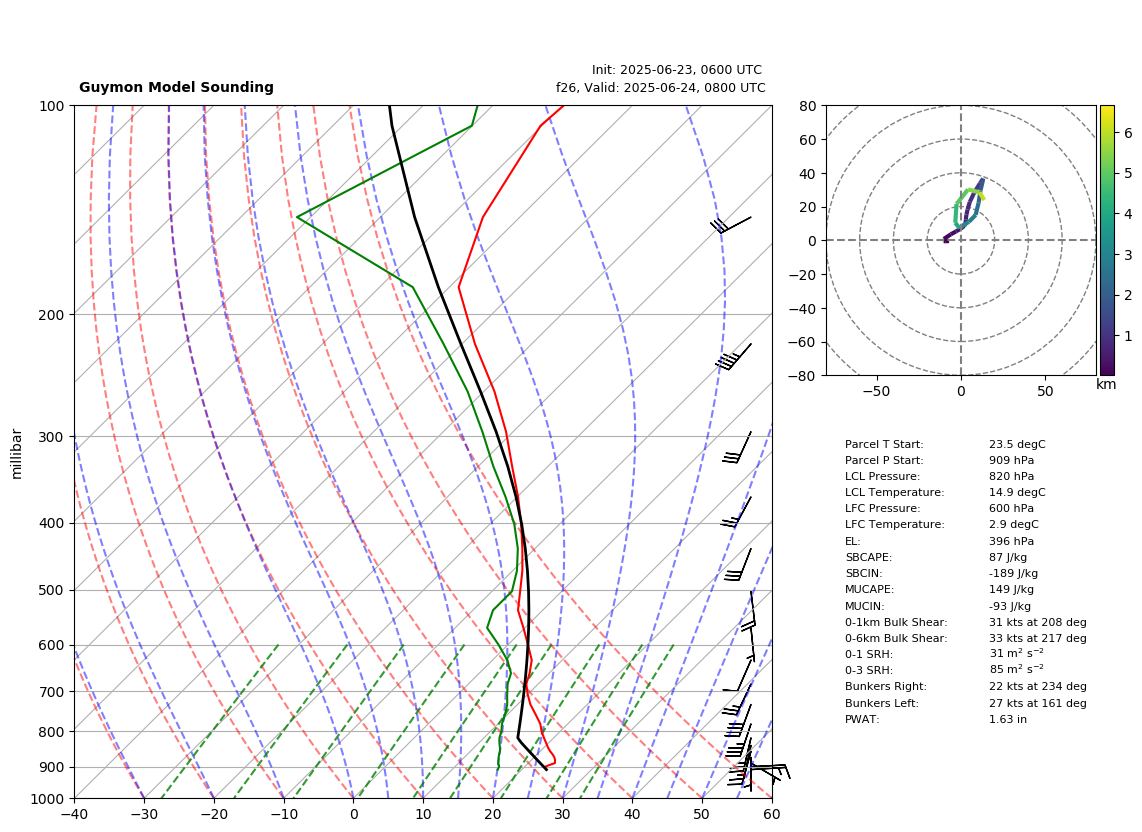Image resolution: width=1142 pixels, height=832 pixels.
Task: Click the "Bunkers Left:" label
Action: tap(882, 703)
